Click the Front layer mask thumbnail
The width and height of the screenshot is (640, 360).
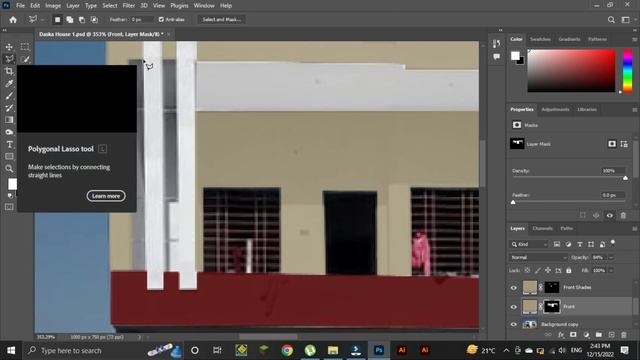coord(552,307)
